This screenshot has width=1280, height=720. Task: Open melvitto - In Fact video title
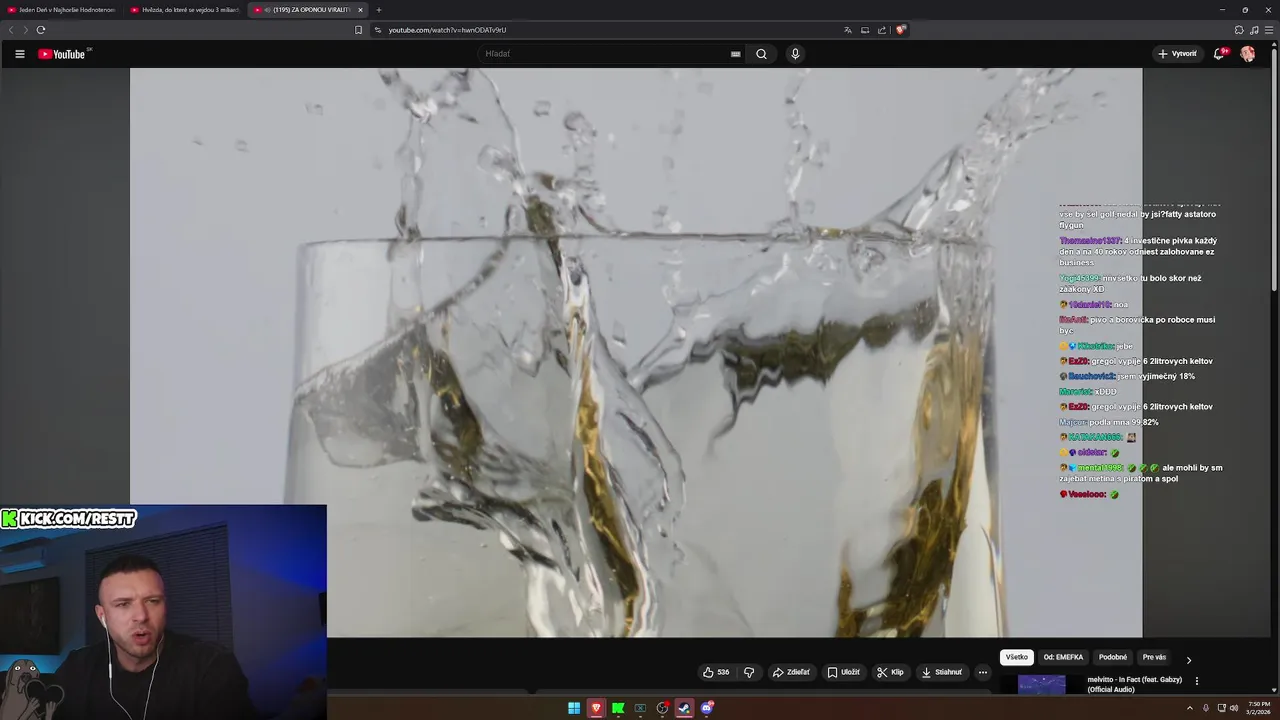1135,684
